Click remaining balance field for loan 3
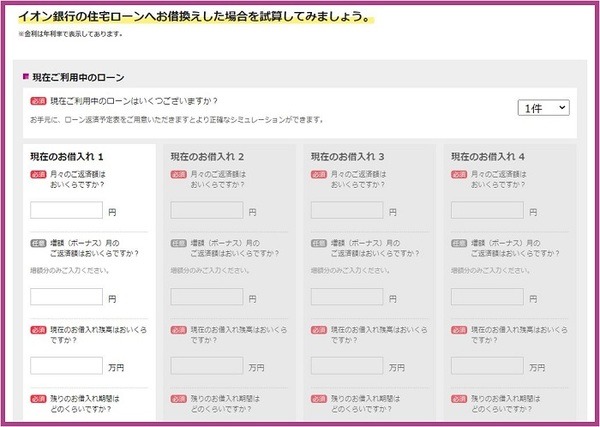 (347, 365)
